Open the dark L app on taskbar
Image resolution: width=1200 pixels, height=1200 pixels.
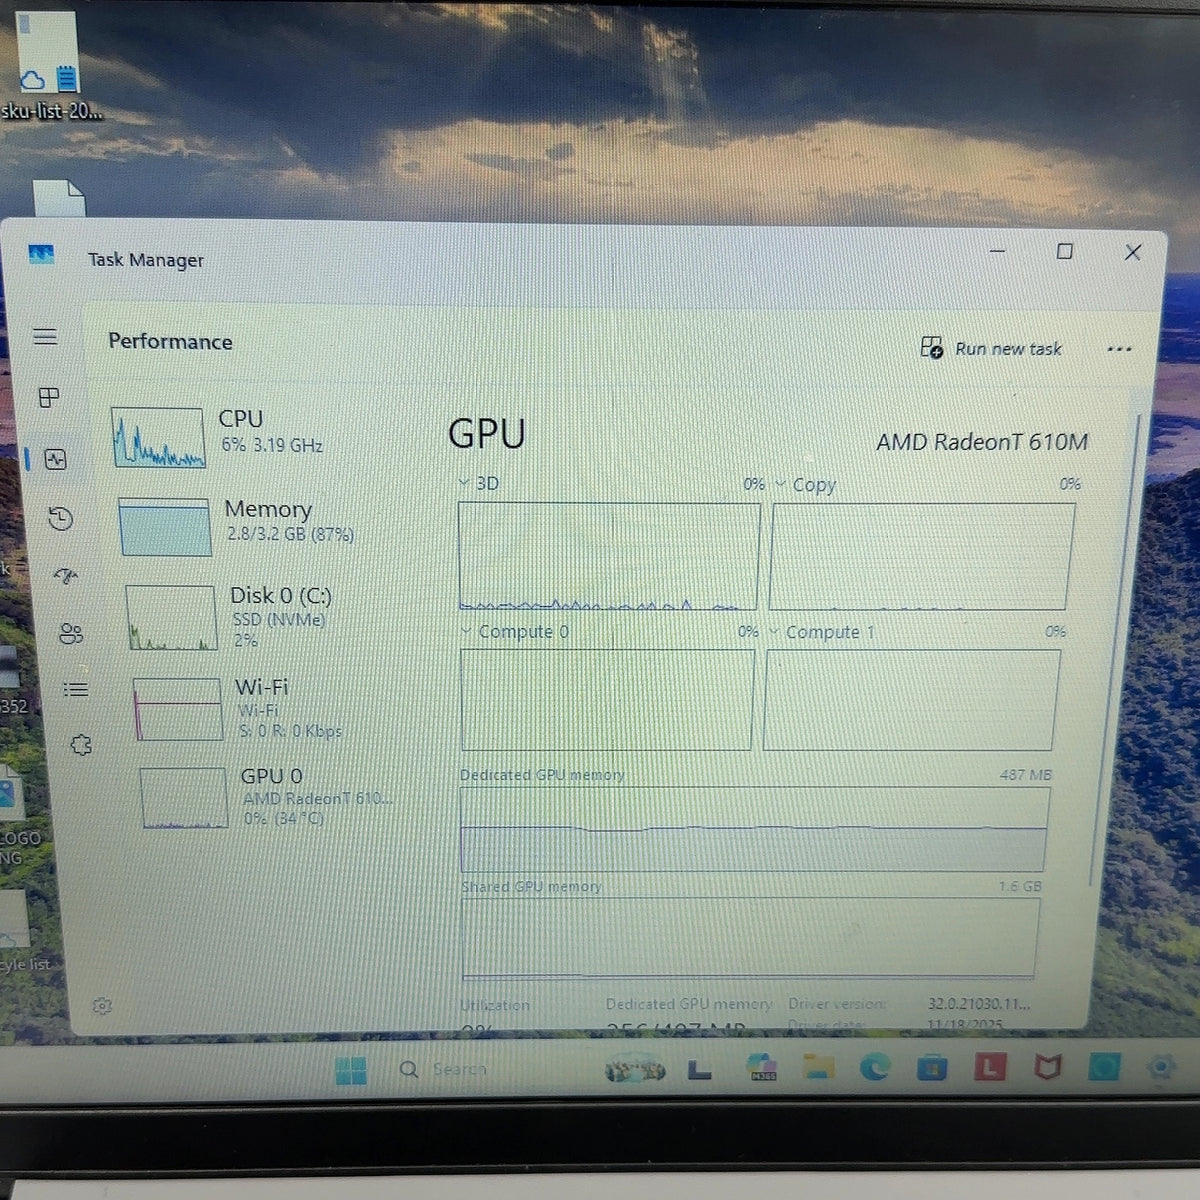700,1070
